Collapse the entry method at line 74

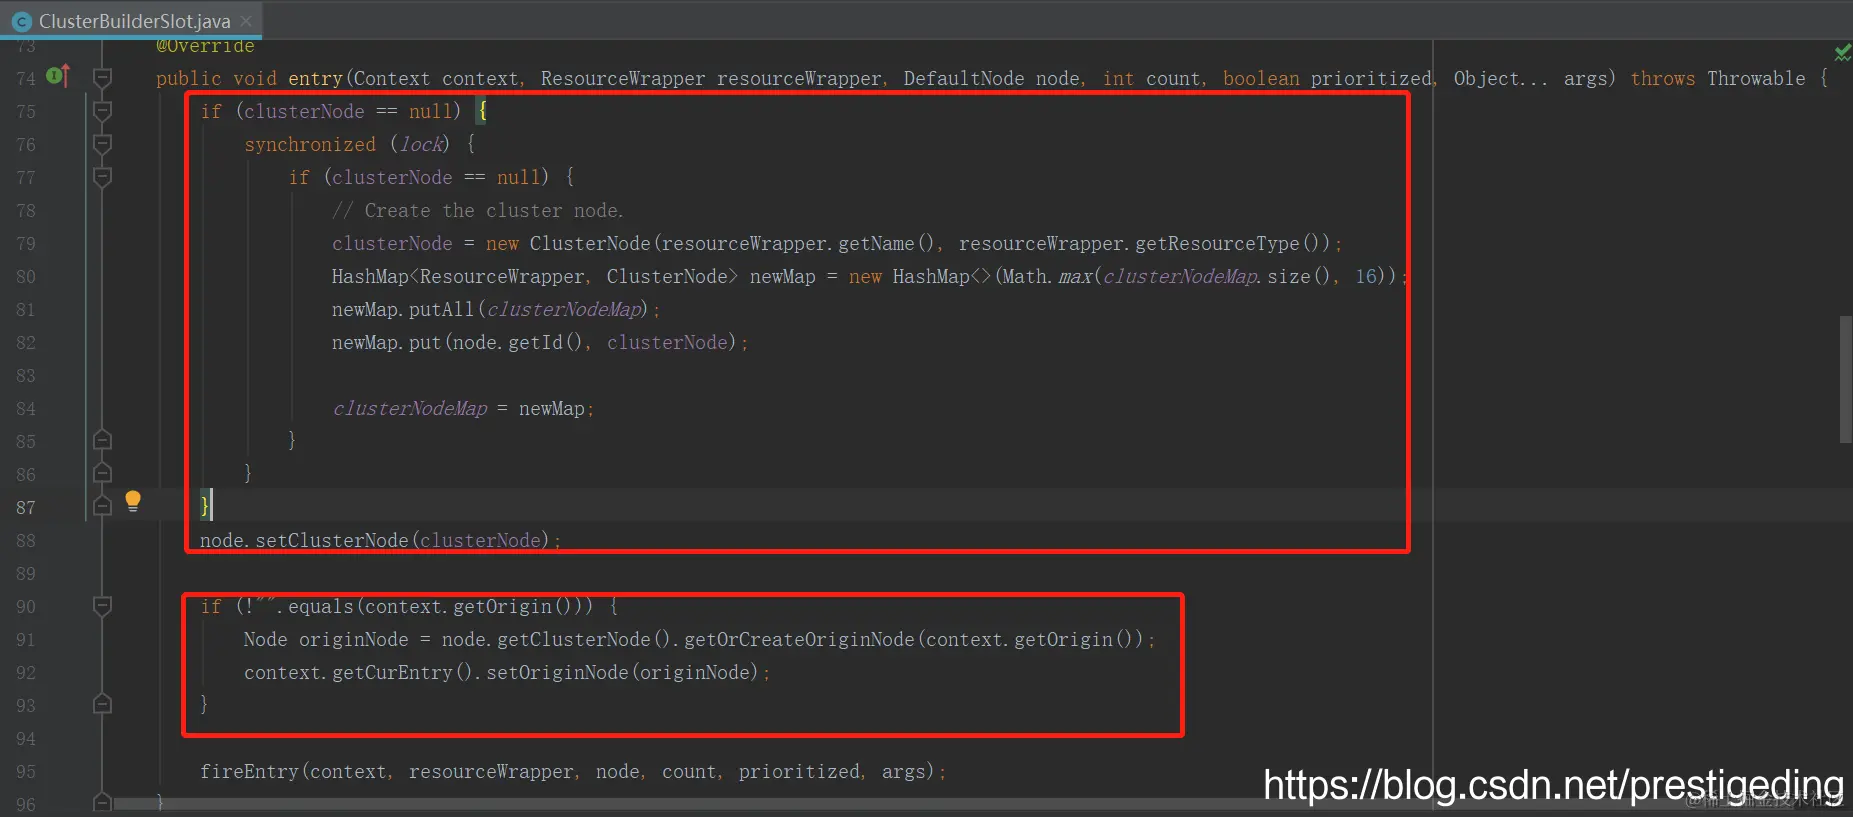tap(102, 78)
